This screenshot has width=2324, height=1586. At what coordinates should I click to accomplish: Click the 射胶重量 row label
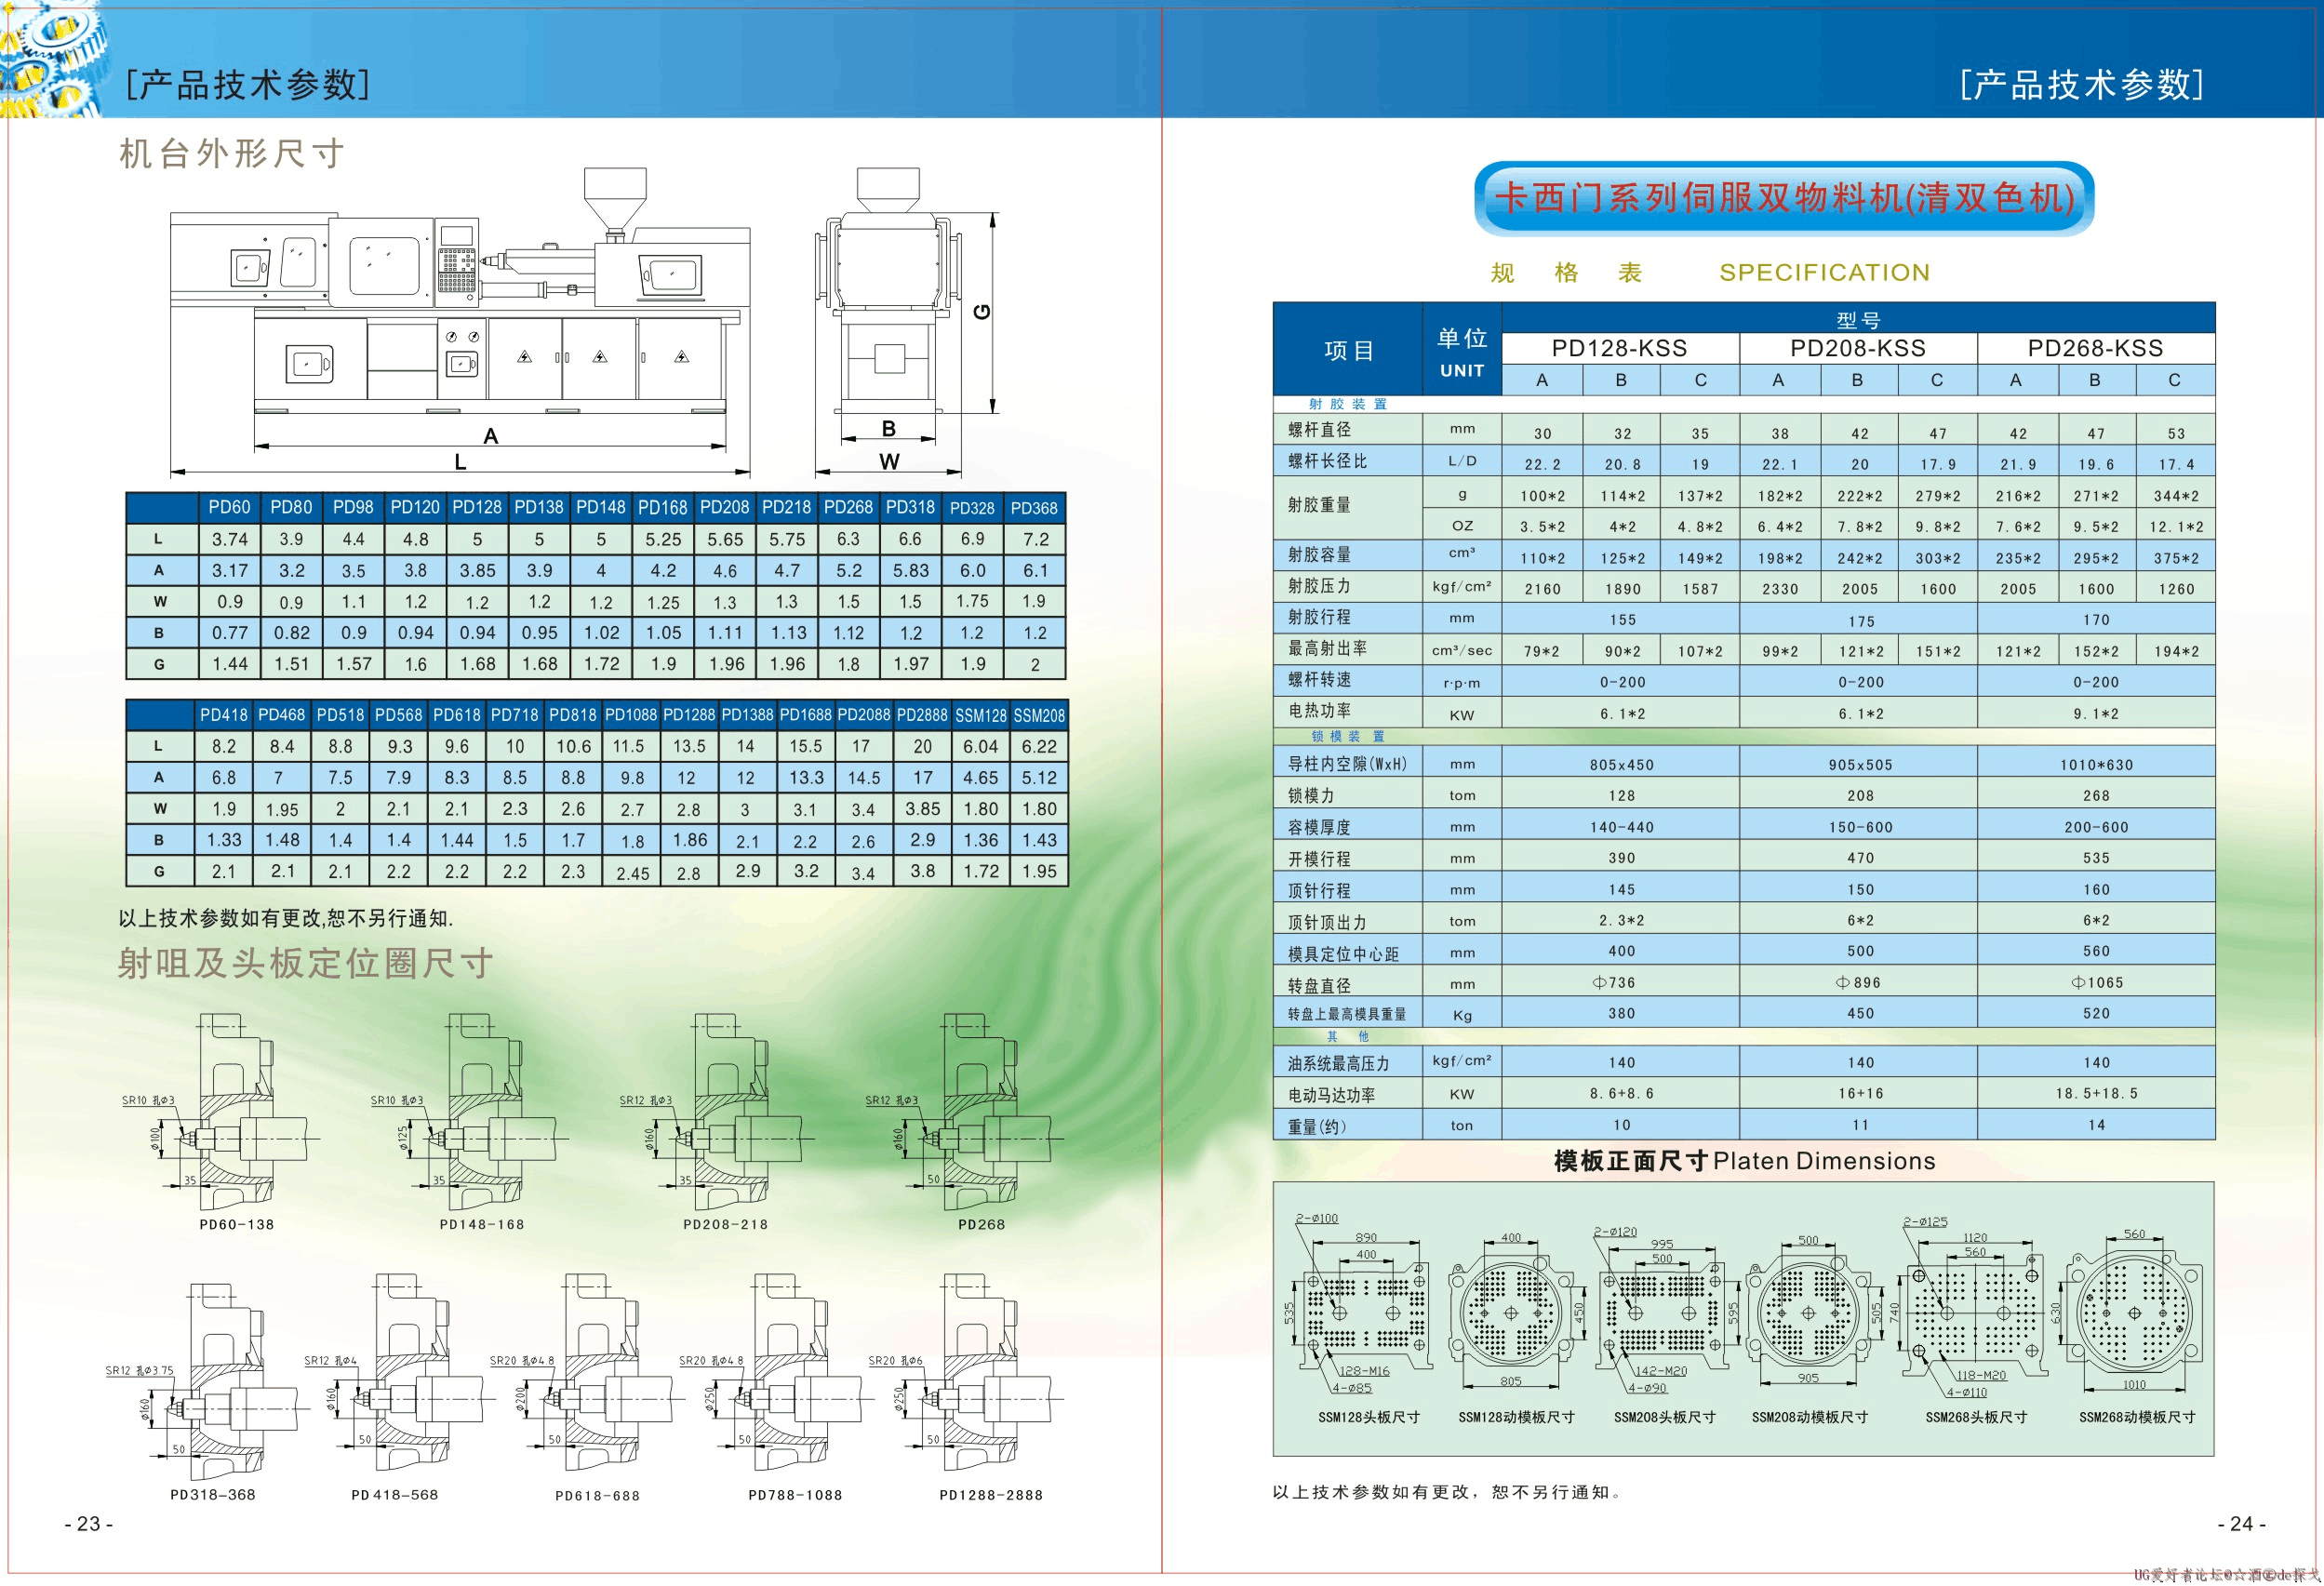click(1319, 504)
